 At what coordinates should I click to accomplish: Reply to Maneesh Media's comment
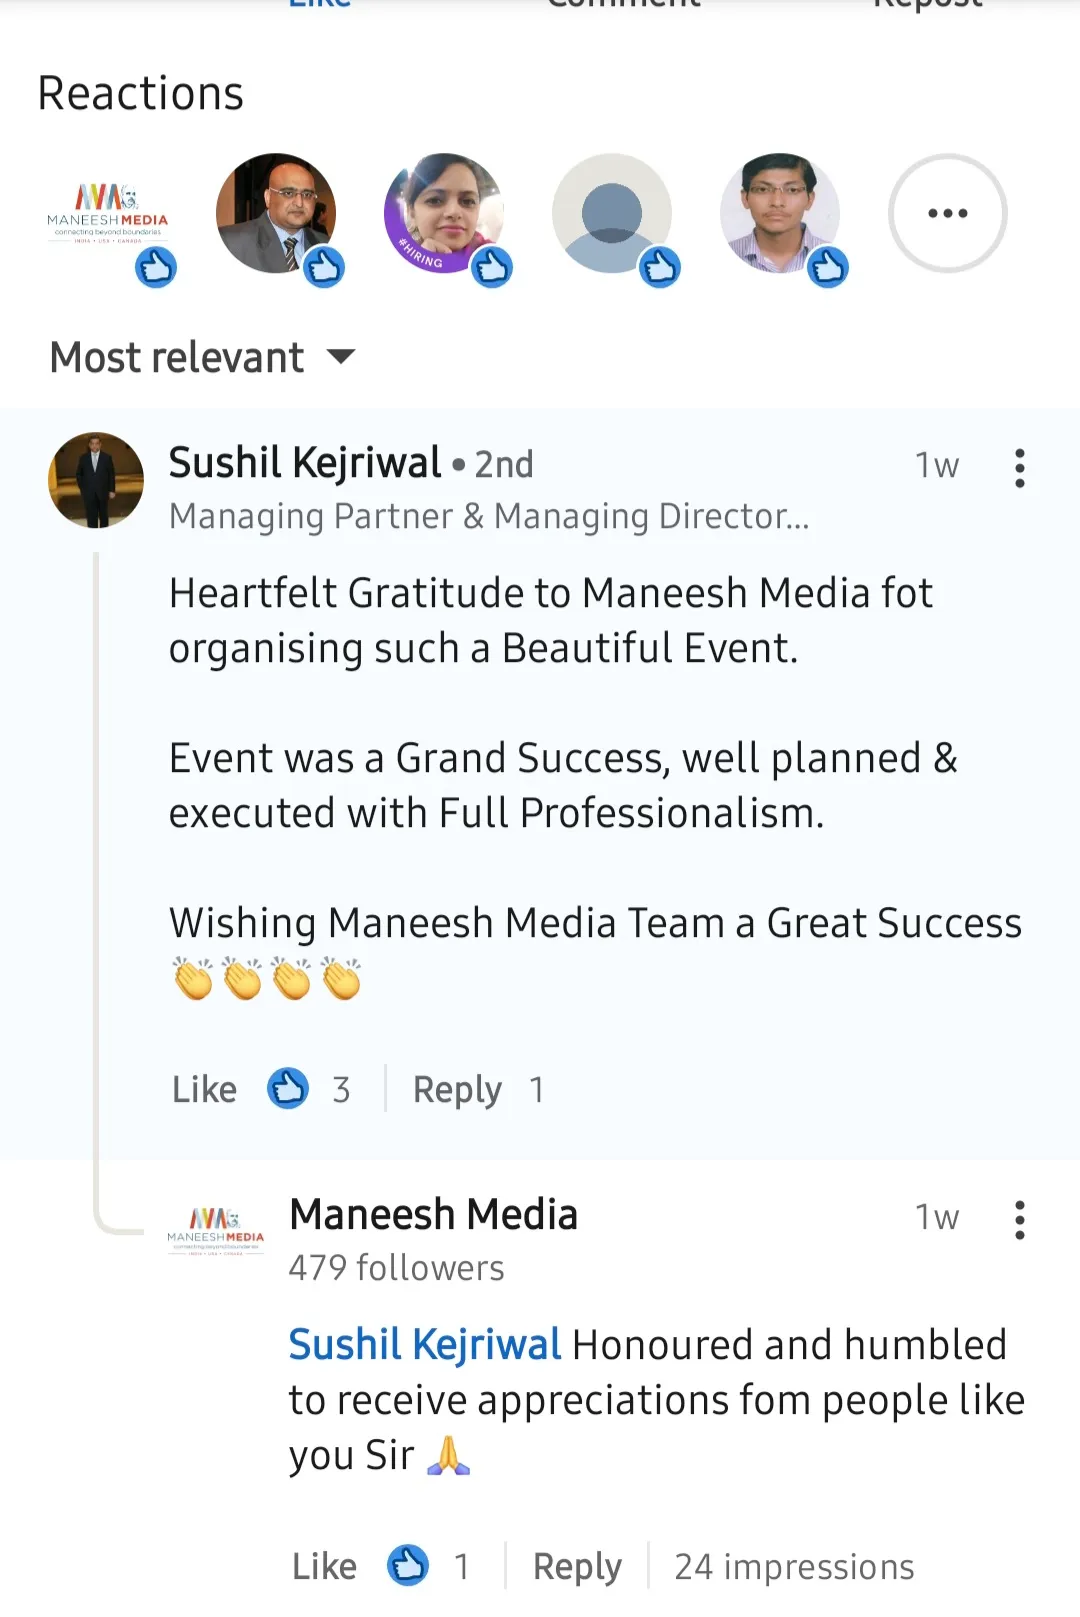[577, 1566]
